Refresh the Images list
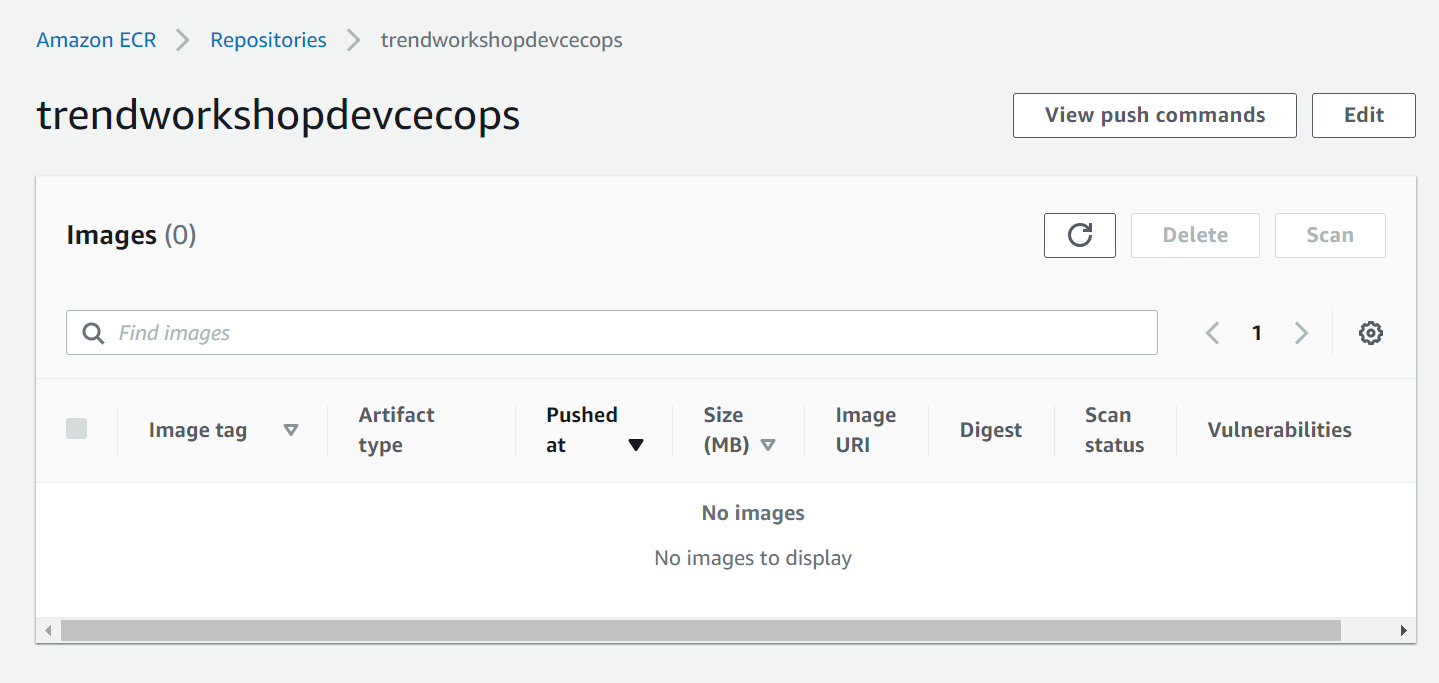Image resolution: width=1439 pixels, height=683 pixels. tap(1079, 235)
